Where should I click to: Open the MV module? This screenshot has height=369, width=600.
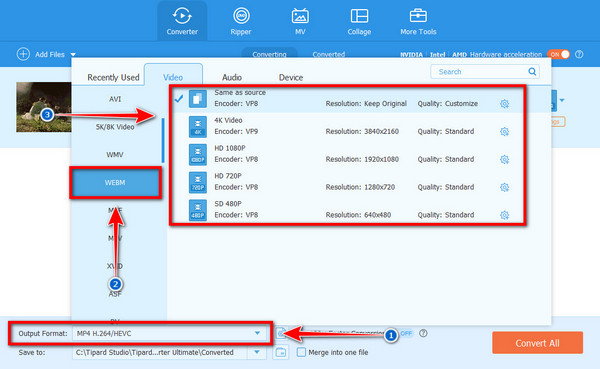tap(300, 21)
